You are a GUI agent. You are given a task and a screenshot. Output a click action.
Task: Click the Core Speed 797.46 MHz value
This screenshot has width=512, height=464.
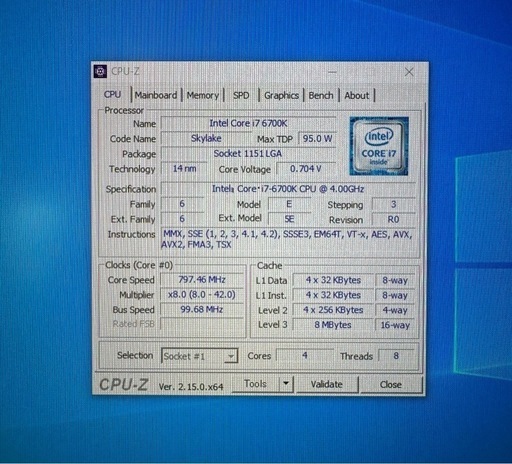pos(202,279)
